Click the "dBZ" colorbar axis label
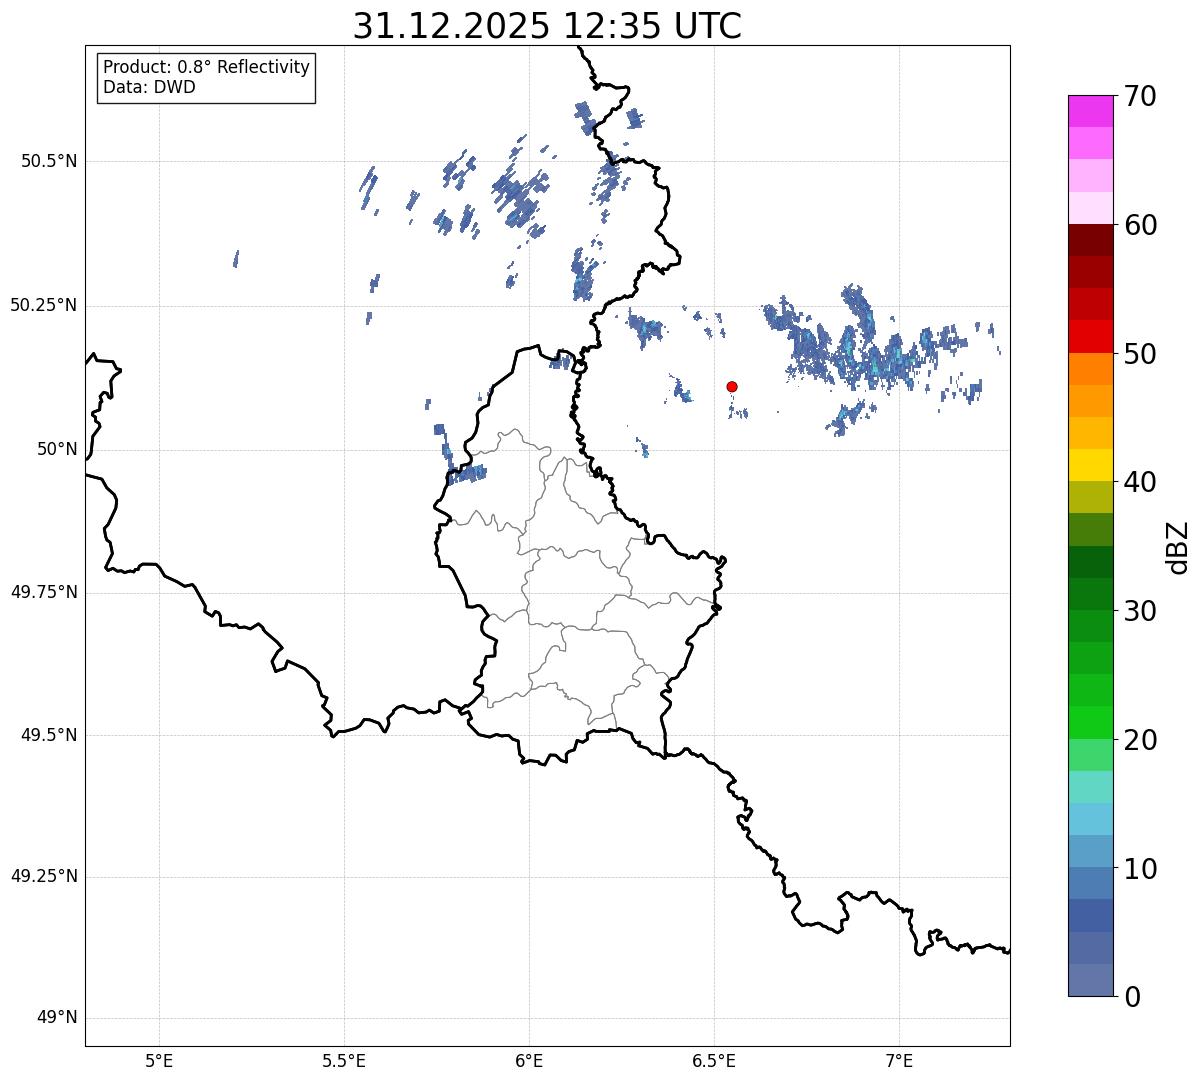Image resolution: width=1202 pixels, height=1081 pixels. pyautogui.click(x=1178, y=546)
